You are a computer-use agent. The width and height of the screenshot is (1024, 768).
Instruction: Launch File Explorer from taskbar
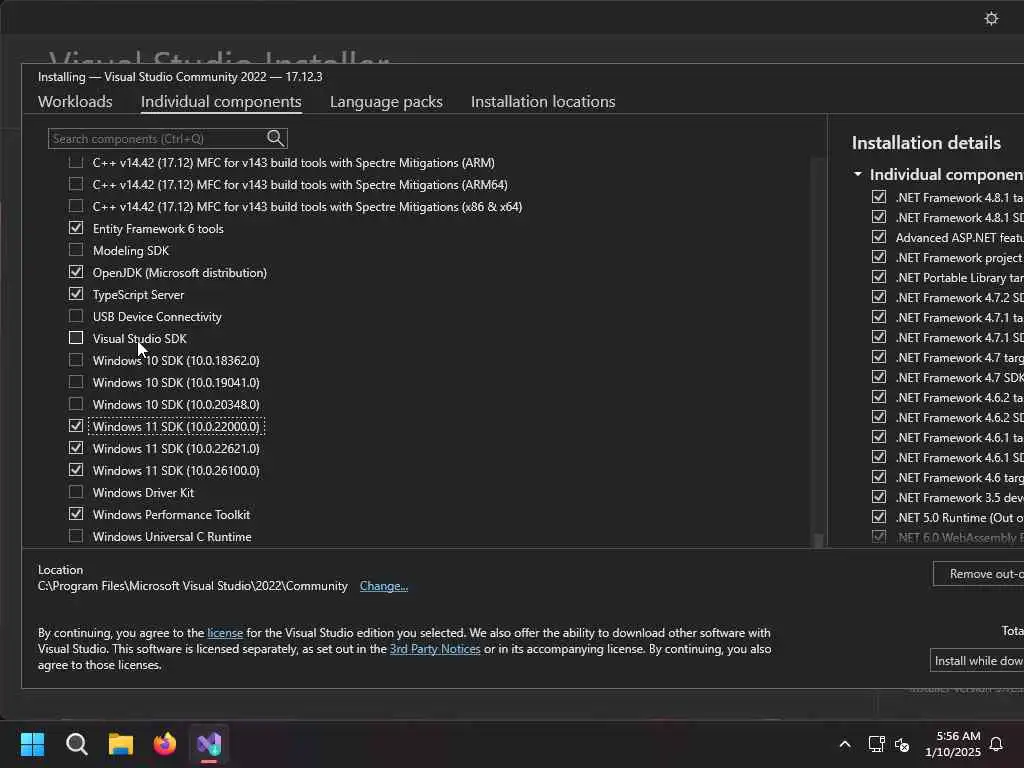pyautogui.click(x=121, y=744)
